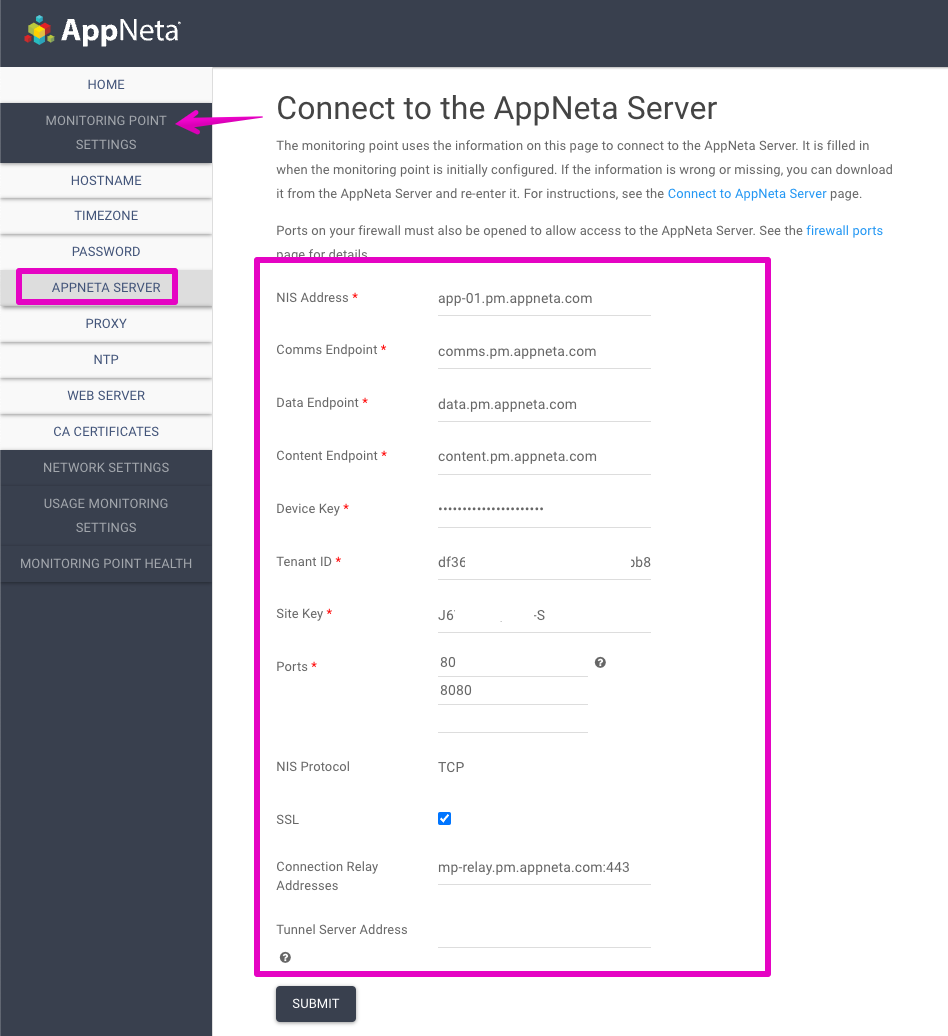Click the Device Key password field

(x=543, y=509)
